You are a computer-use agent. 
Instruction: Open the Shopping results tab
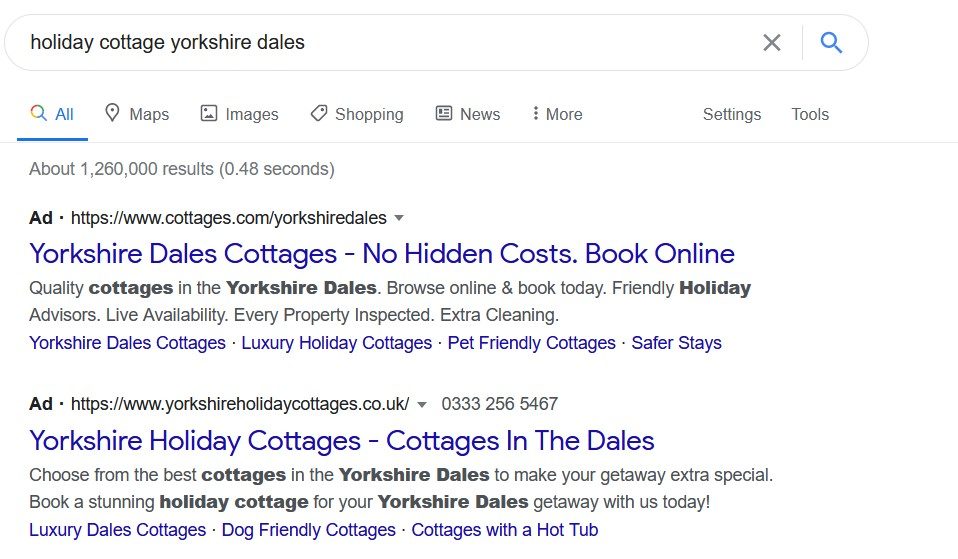pyautogui.click(x=357, y=114)
